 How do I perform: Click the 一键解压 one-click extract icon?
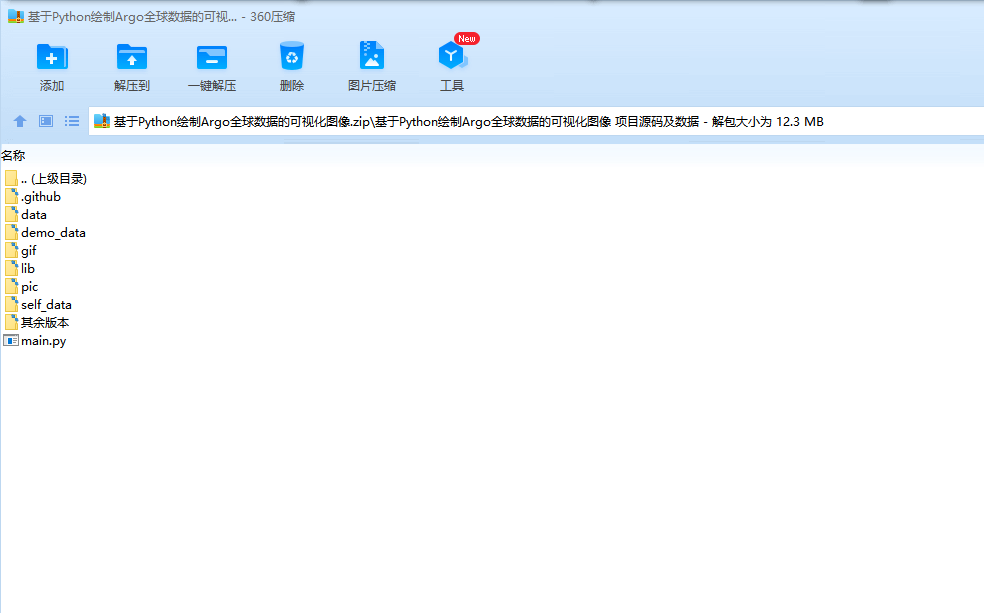tap(211, 58)
